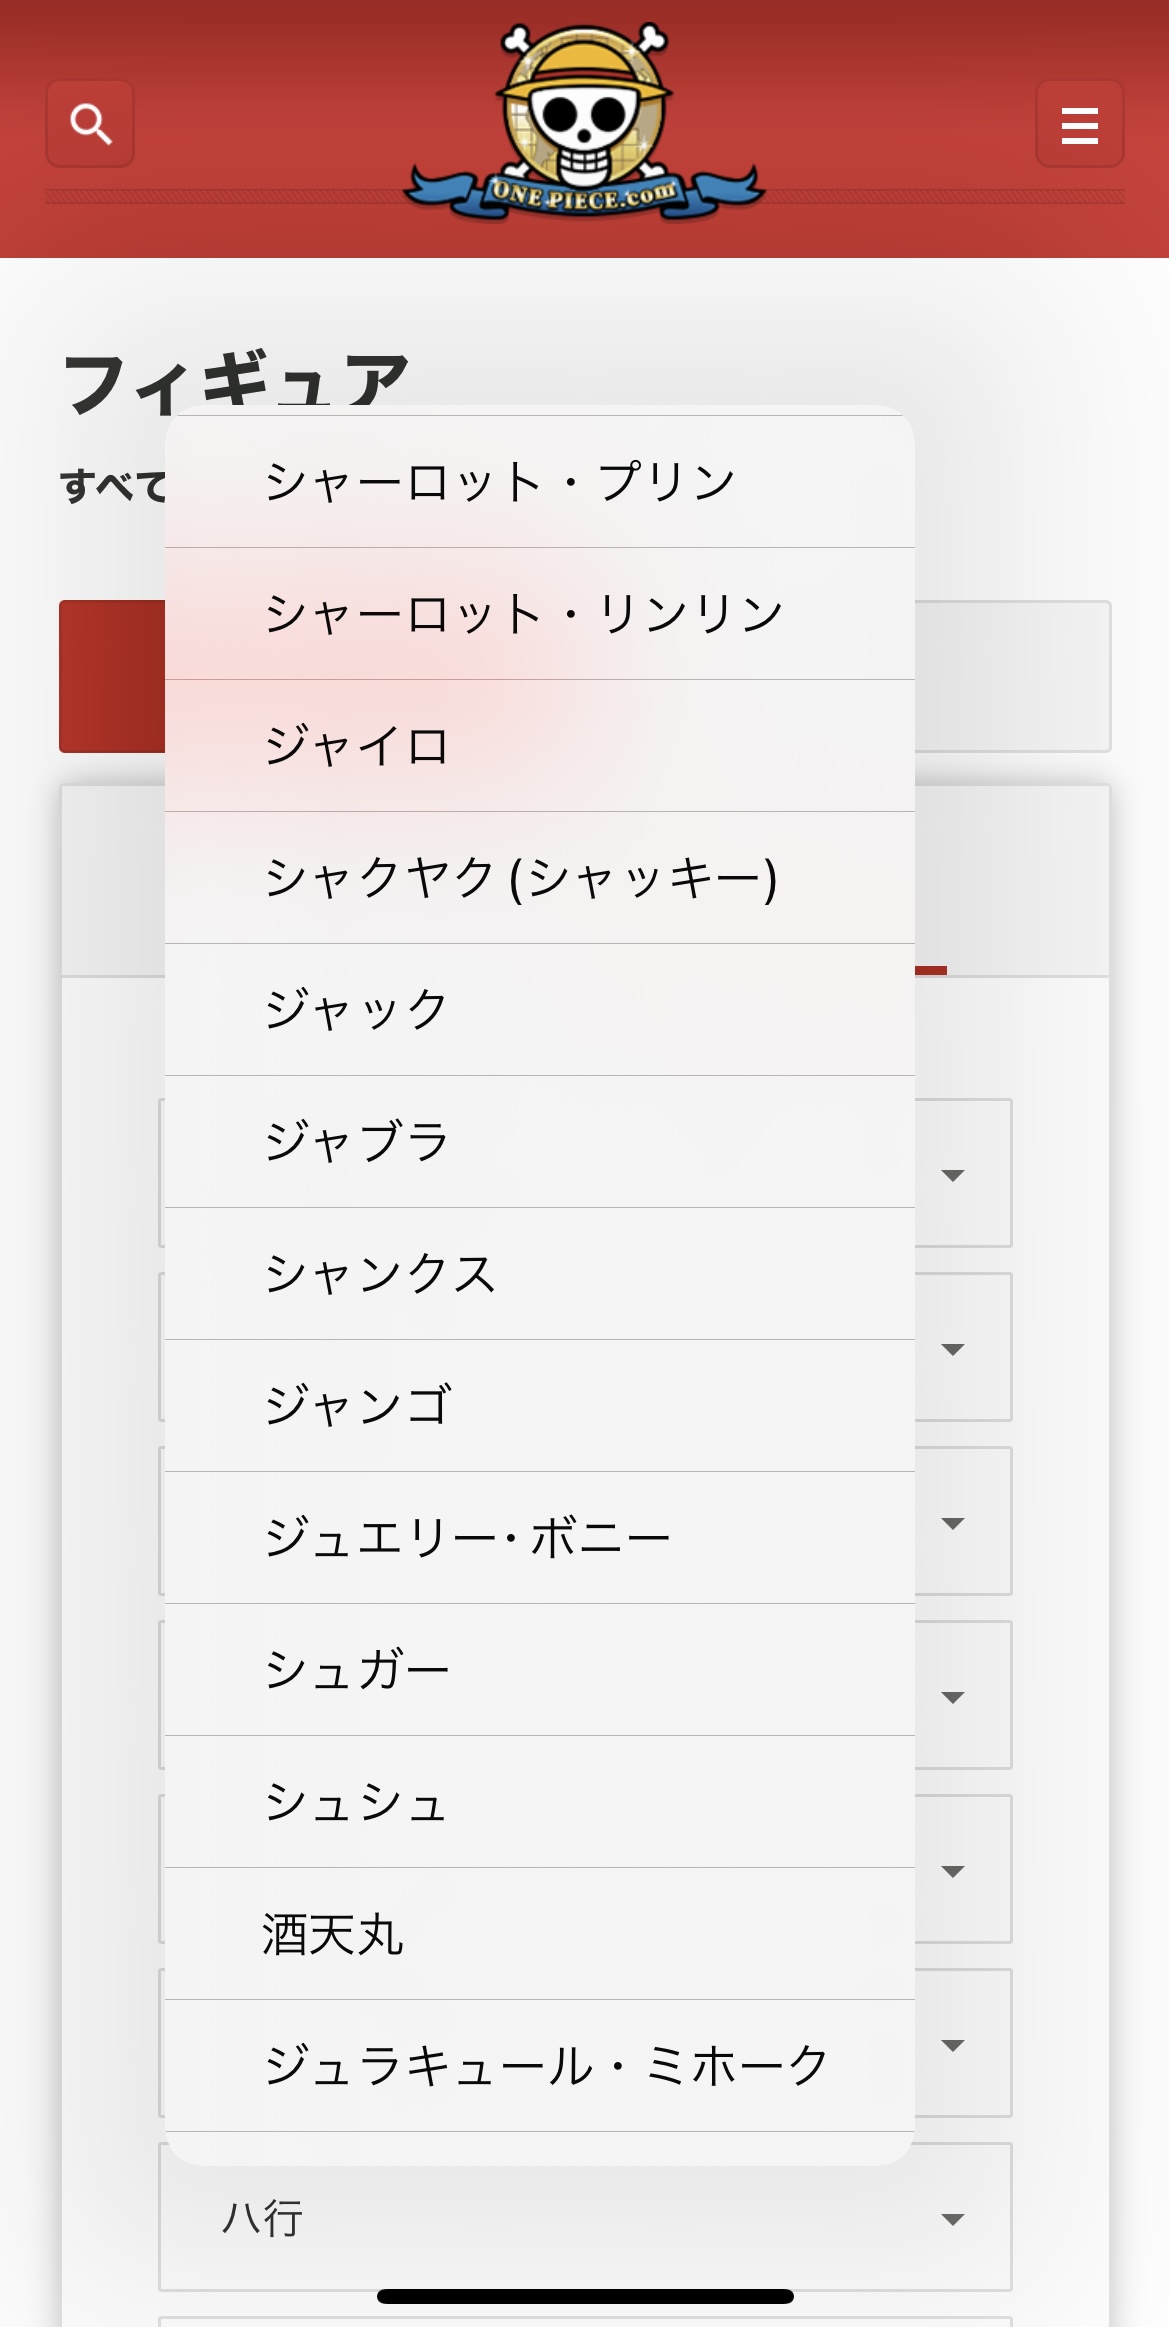Pick ジャブラ option
The image size is (1169, 2327).
(x=540, y=1142)
